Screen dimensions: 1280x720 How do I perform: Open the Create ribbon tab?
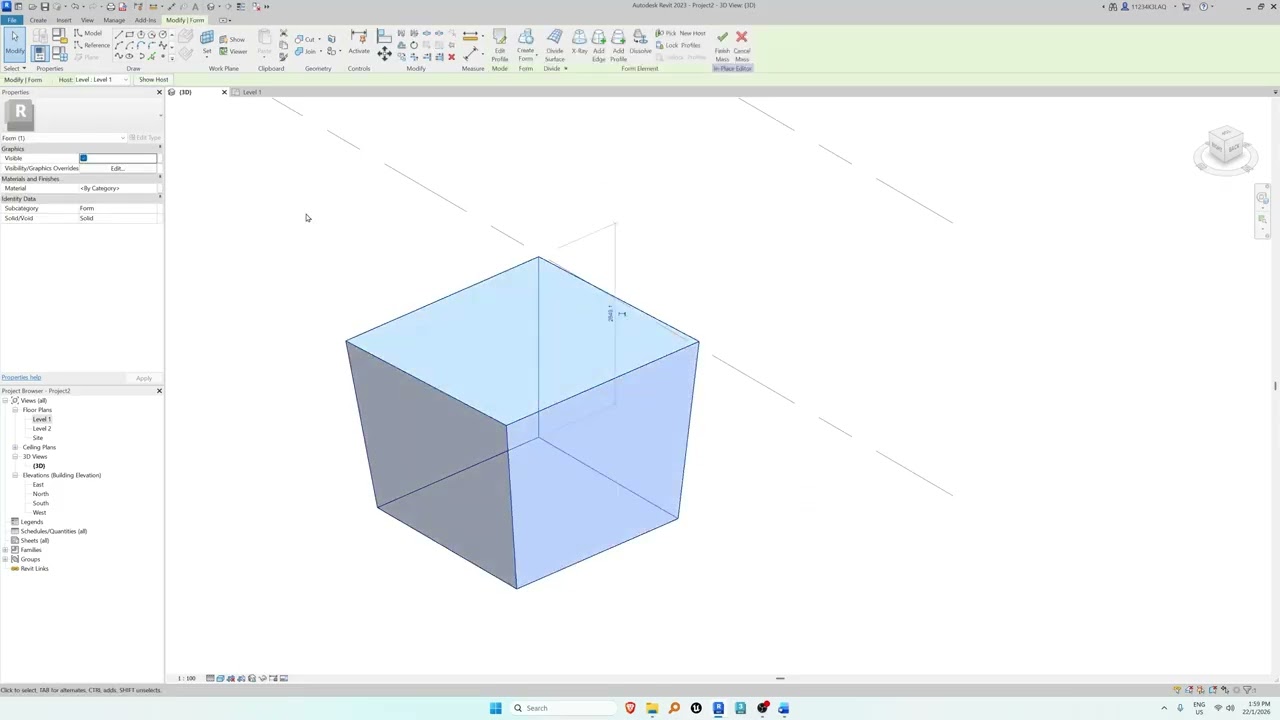[x=38, y=20]
